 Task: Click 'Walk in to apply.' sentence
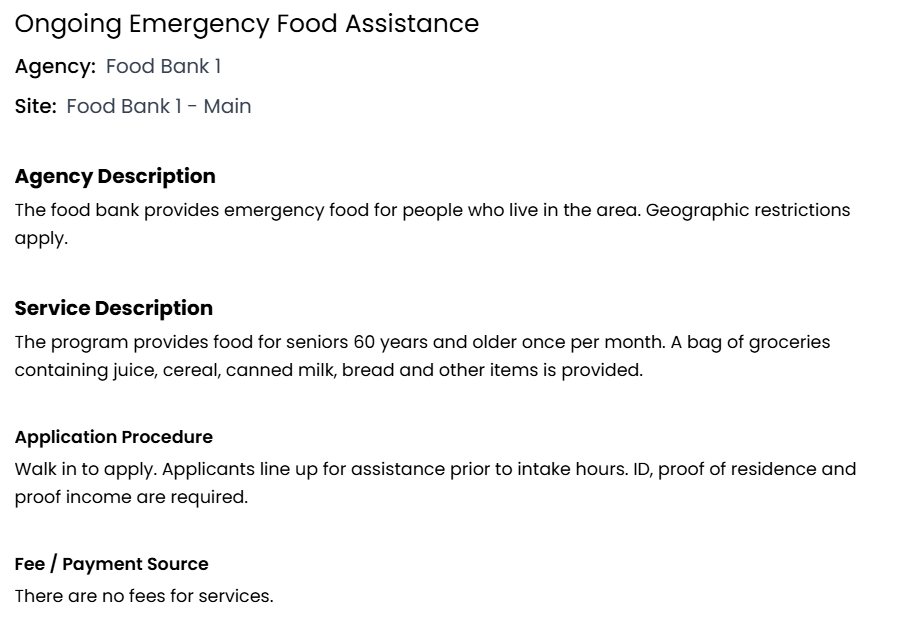tap(85, 469)
